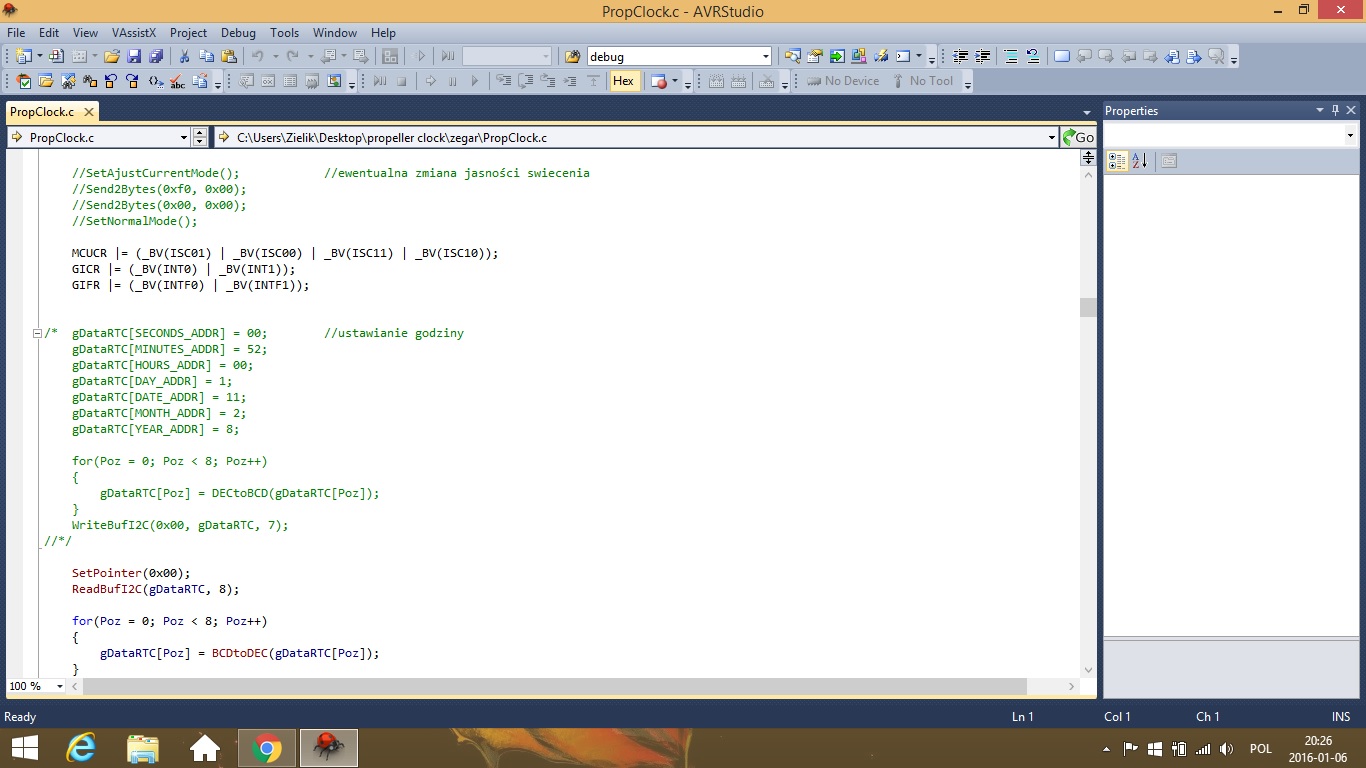Open the breakpoint icon dropdown arrow
Image resolution: width=1366 pixels, height=768 pixels.
coord(675,81)
